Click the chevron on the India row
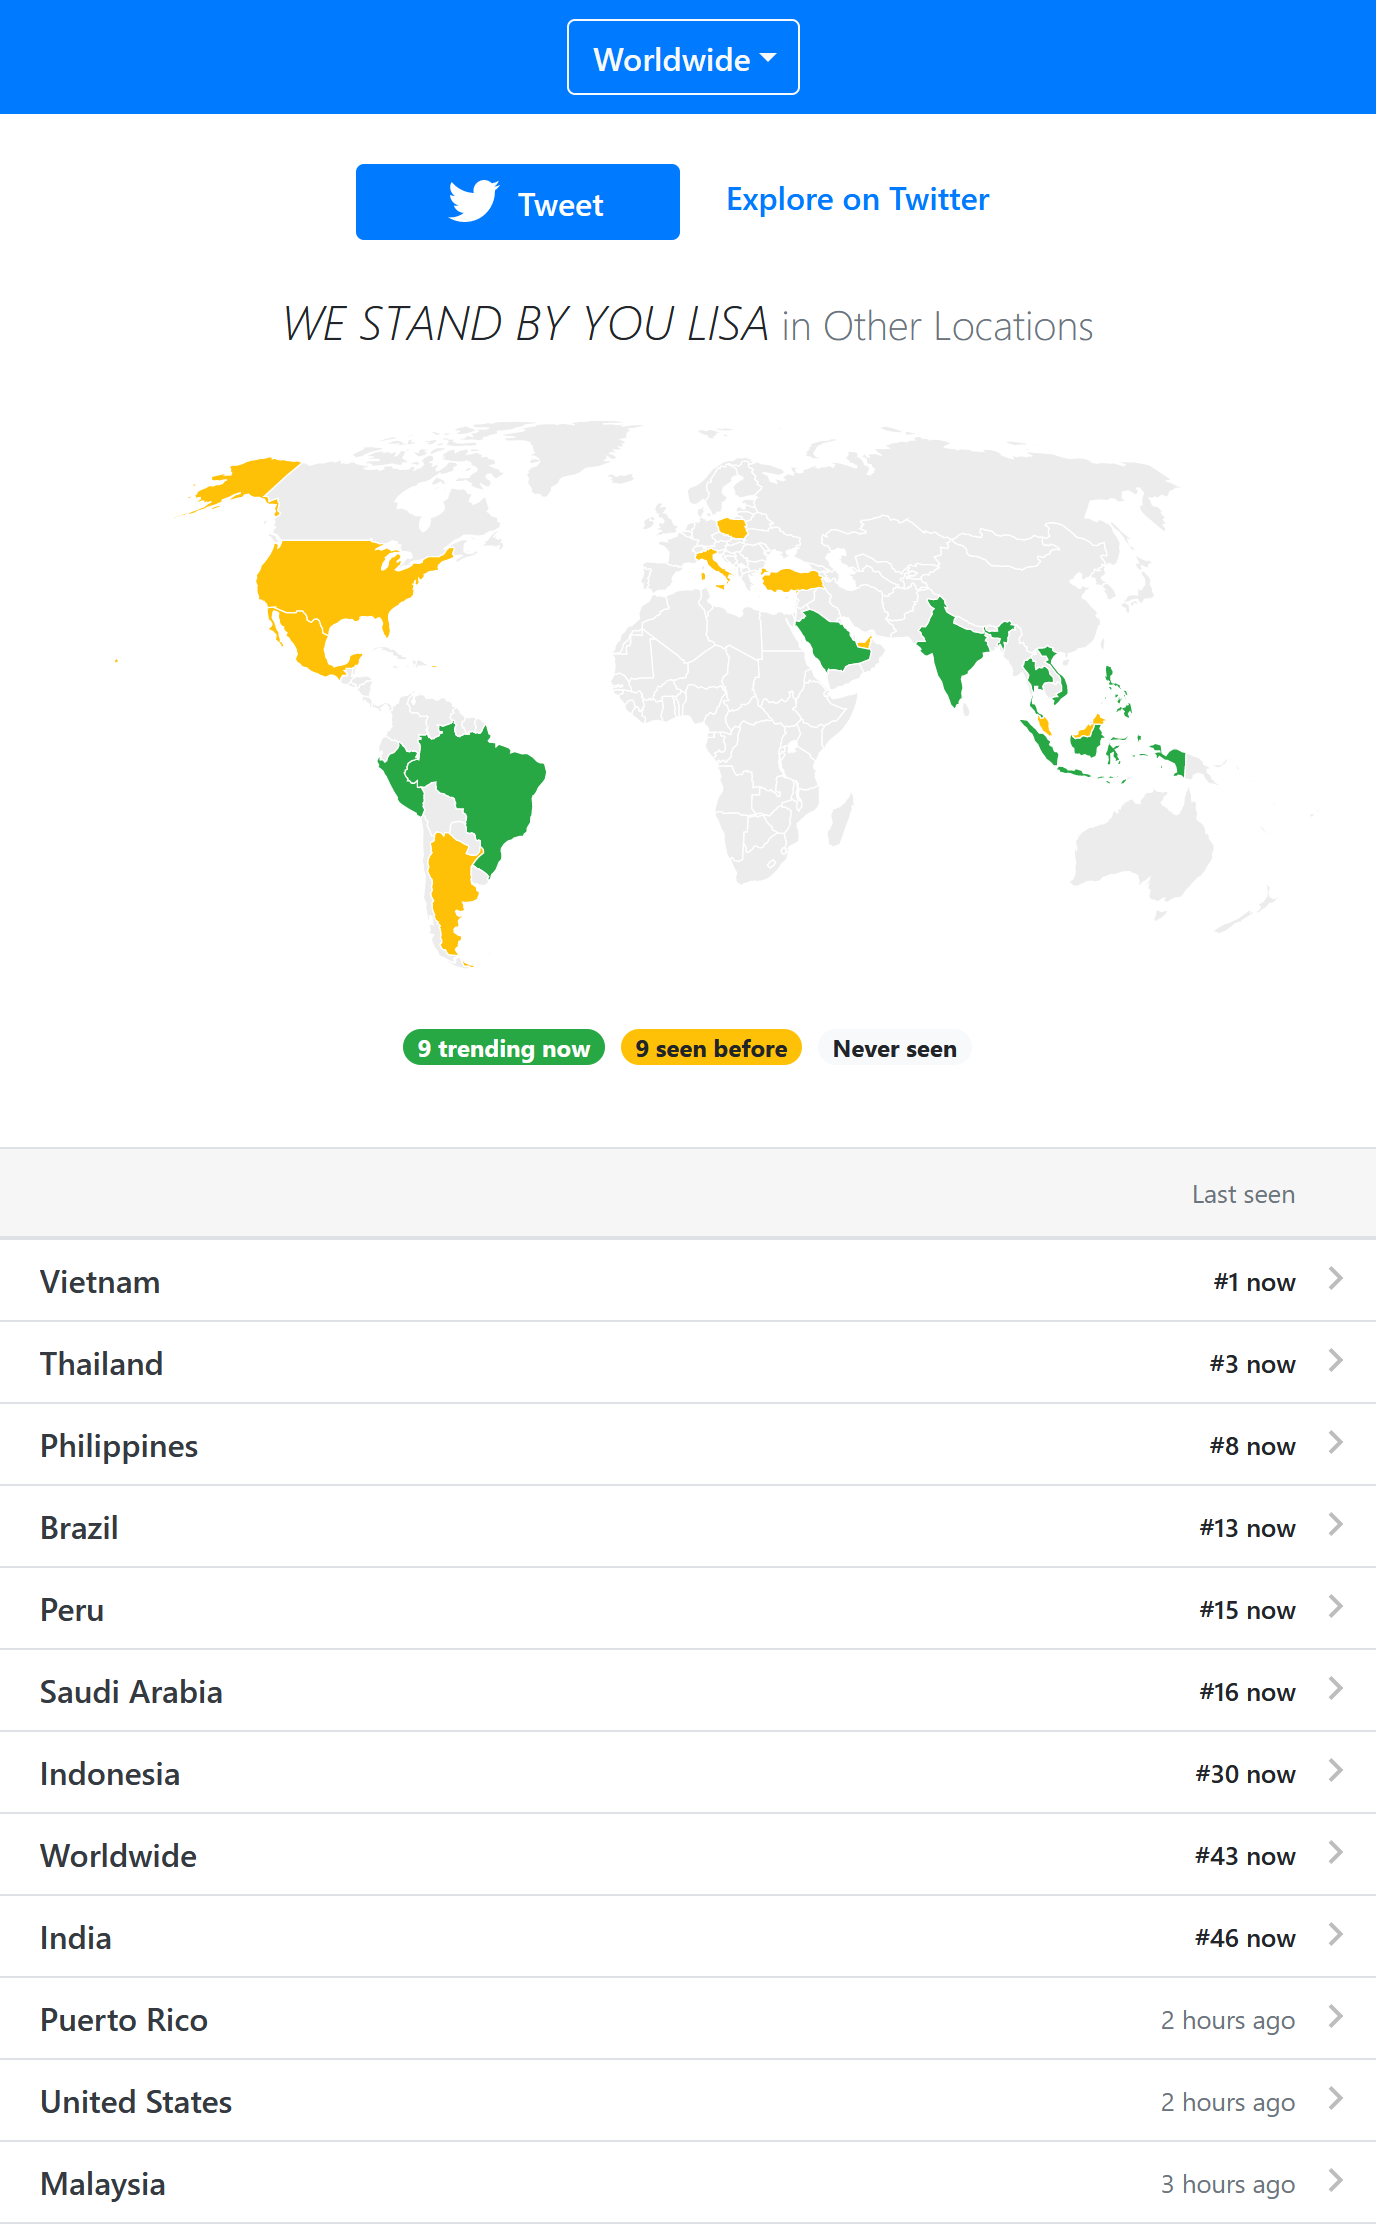The height and width of the screenshot is (2224, 1376). 1335,1934
